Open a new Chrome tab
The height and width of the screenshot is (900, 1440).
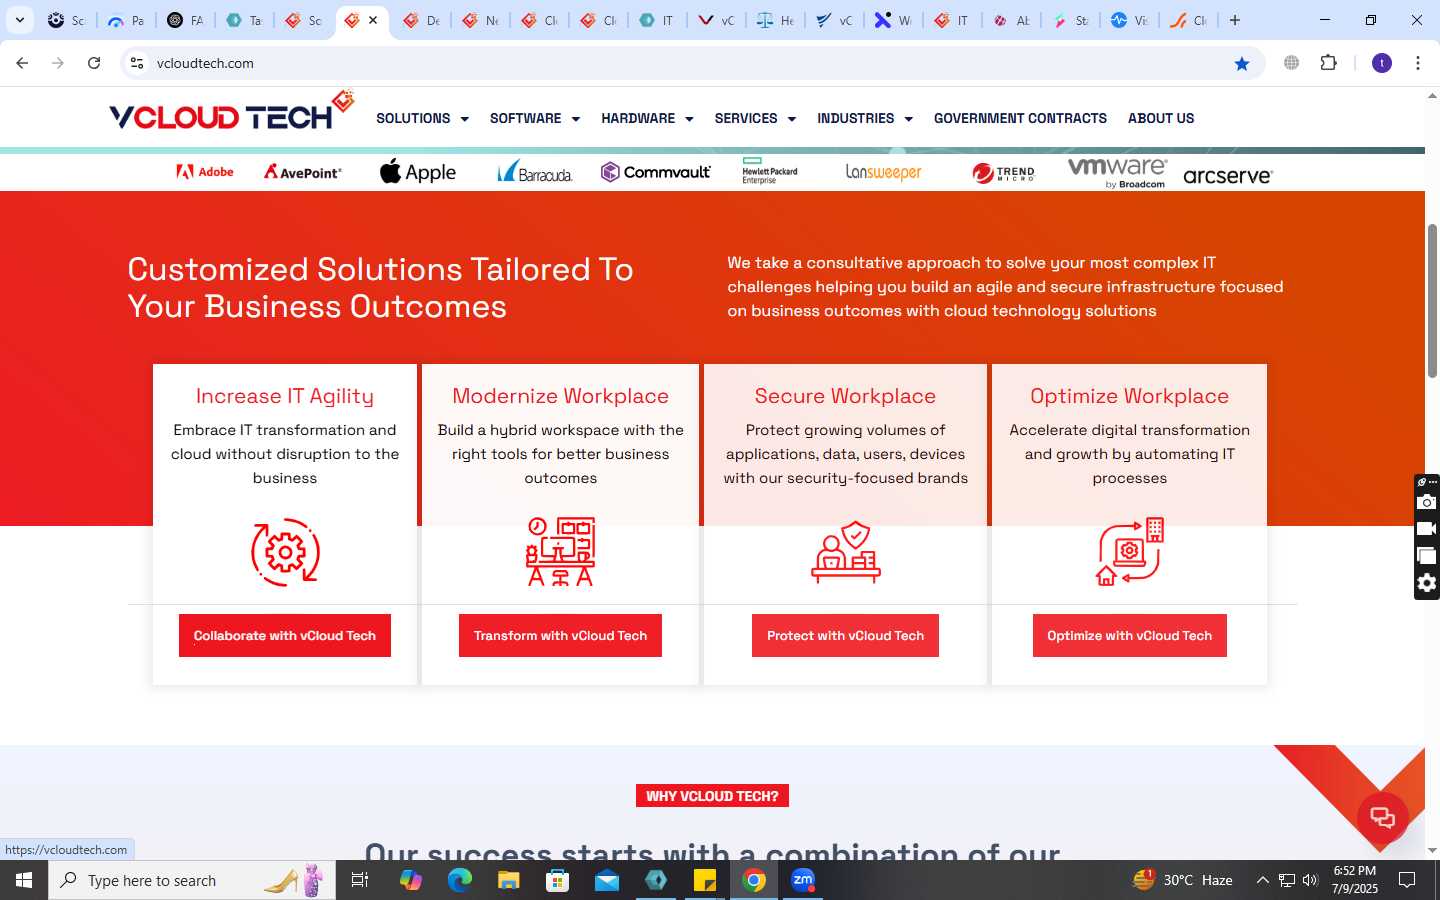(1235, 20)
